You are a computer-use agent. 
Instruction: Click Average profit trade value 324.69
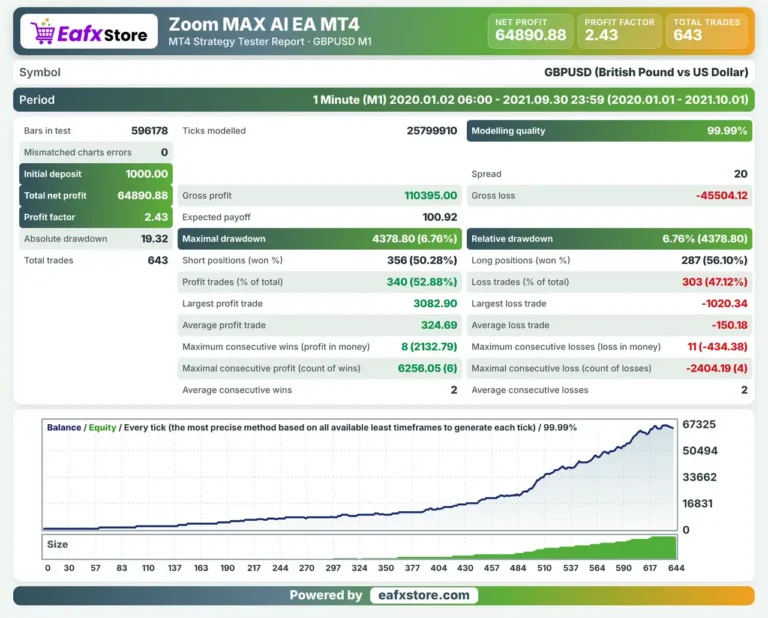439,325
